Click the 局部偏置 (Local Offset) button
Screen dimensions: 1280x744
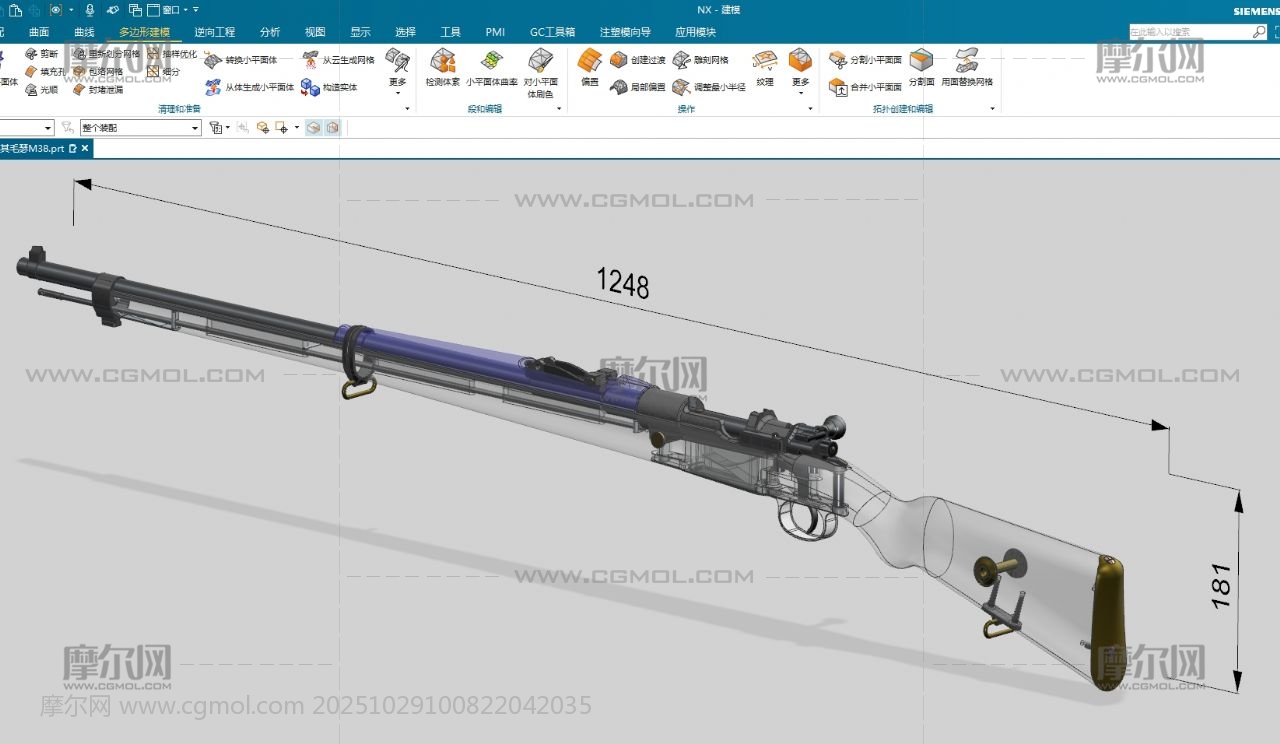click(638, 88)
